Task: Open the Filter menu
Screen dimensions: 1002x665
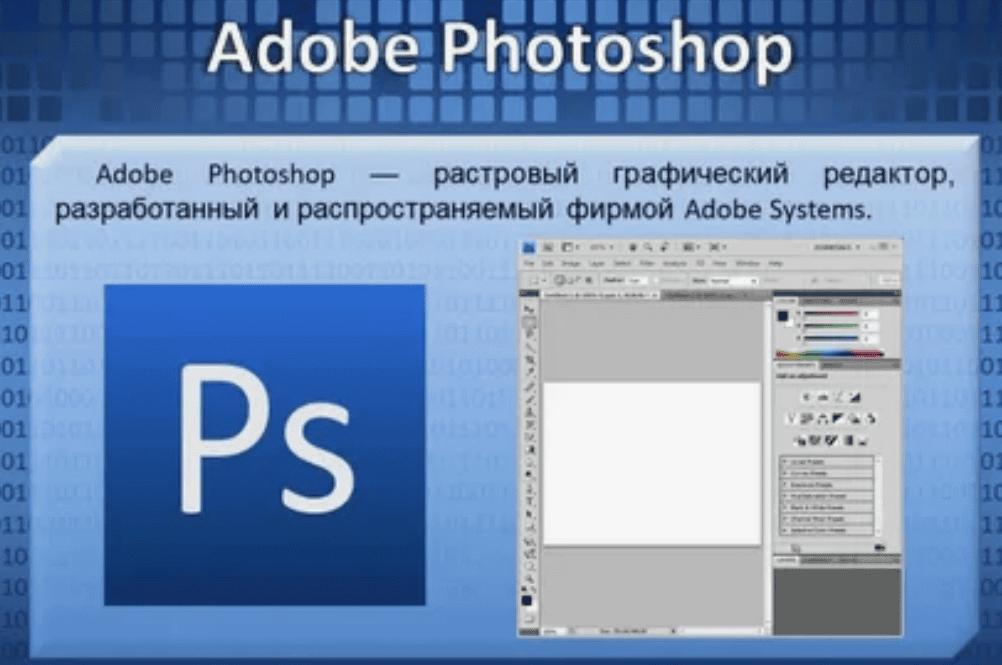Action: click(647, 263)
